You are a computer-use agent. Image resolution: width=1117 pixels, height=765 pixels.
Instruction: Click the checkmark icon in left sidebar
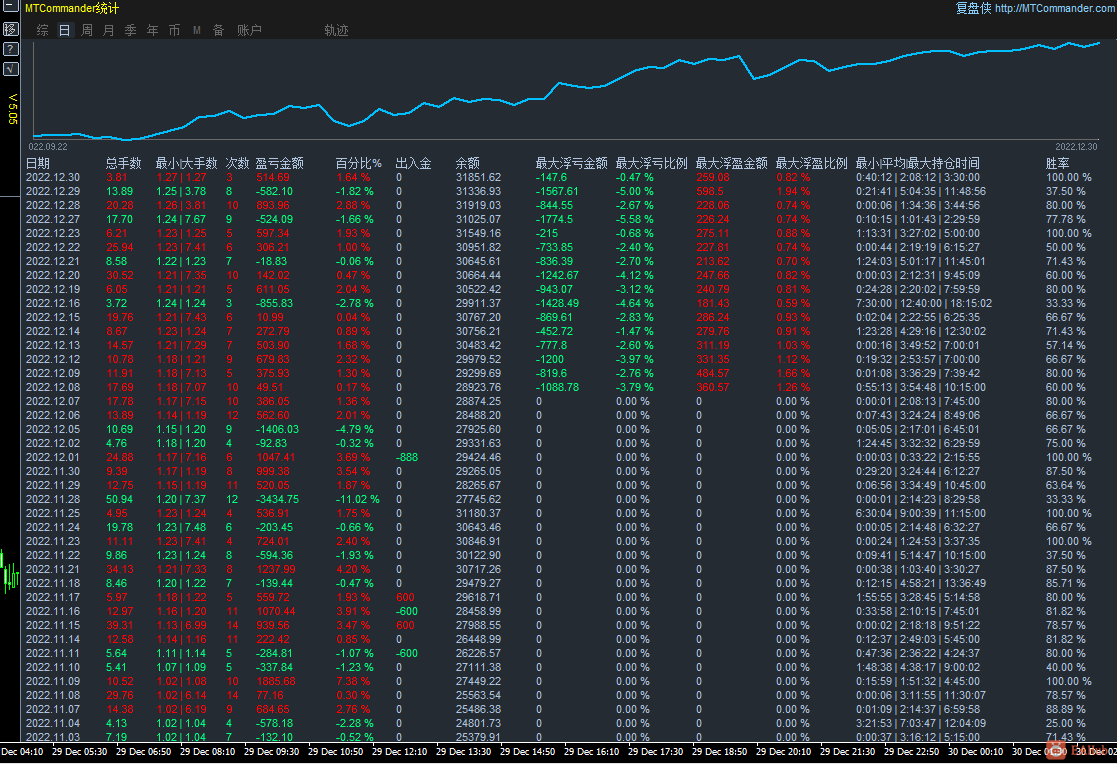pos(10,68)
